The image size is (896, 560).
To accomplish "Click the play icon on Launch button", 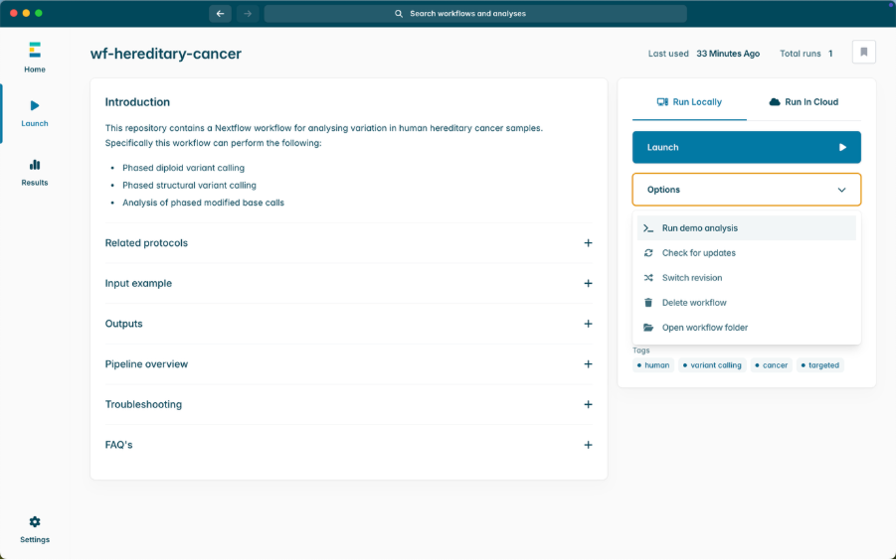I will click(x=842, y=147).
